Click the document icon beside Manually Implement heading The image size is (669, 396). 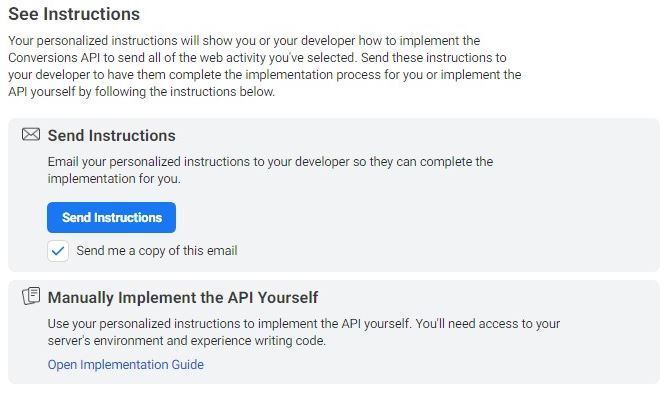point(31,296)
